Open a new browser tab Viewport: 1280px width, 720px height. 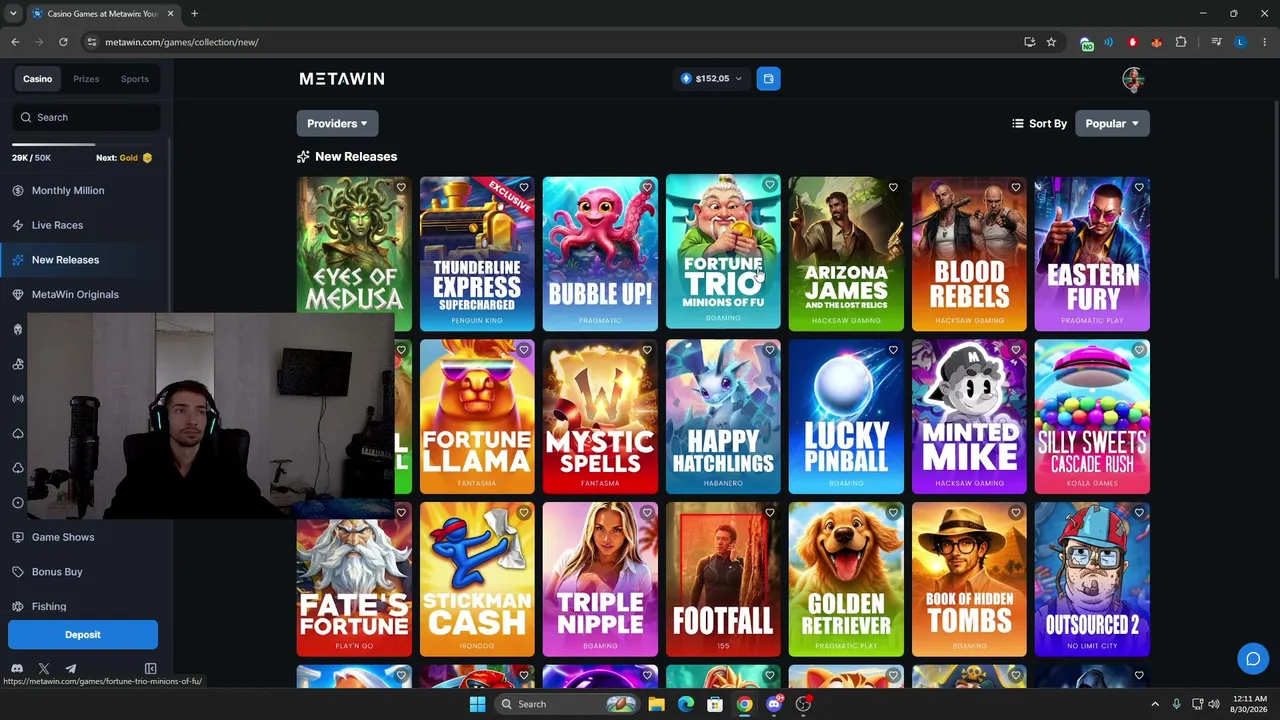click(x=194, y=14)
